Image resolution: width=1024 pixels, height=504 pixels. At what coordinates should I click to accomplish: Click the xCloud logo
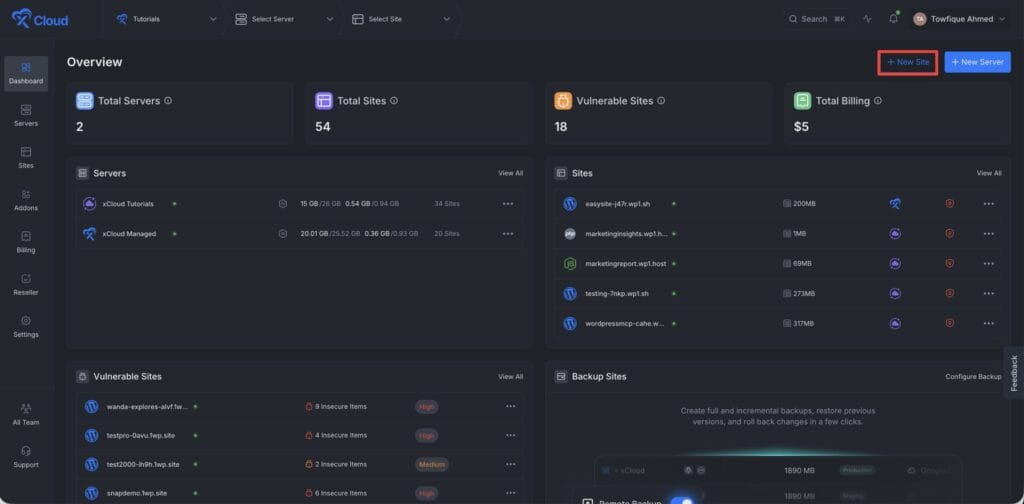point(40,19)
